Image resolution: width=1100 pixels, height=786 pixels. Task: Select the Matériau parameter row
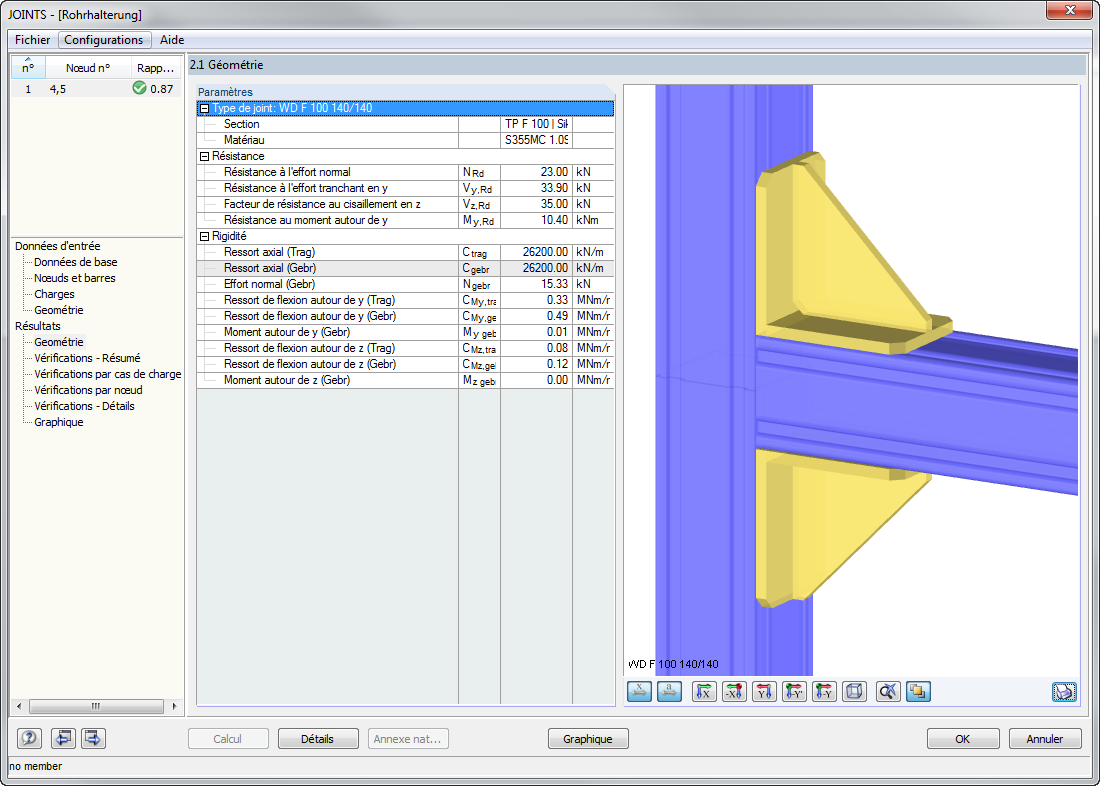point(405,140)
